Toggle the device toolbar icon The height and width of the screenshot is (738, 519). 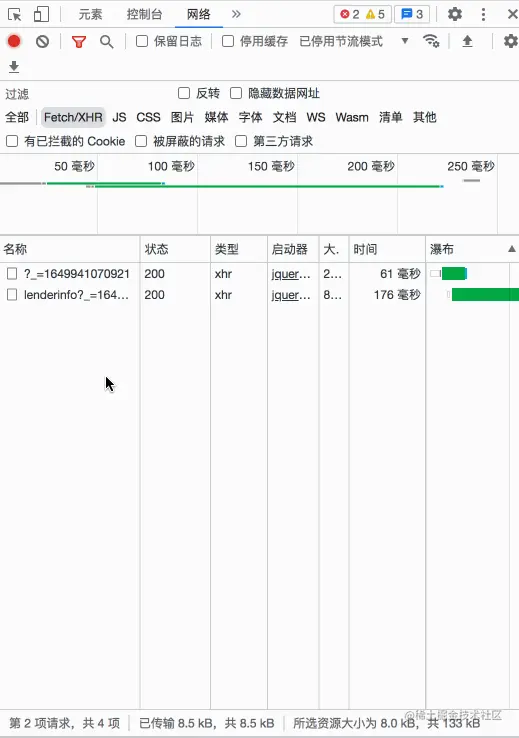pyautogui.click(x=41, y=14)
